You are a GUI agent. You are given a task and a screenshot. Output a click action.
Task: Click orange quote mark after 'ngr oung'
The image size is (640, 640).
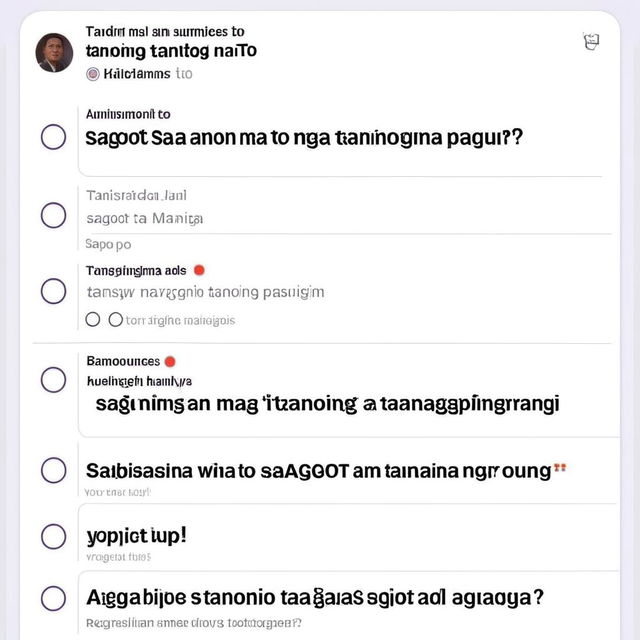(560, 467)
